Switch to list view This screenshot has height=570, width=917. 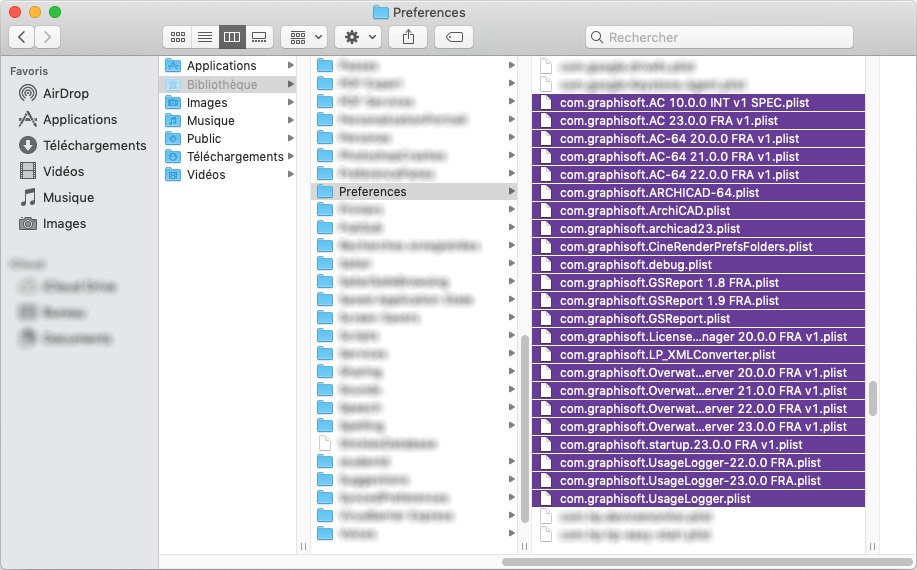205,37
